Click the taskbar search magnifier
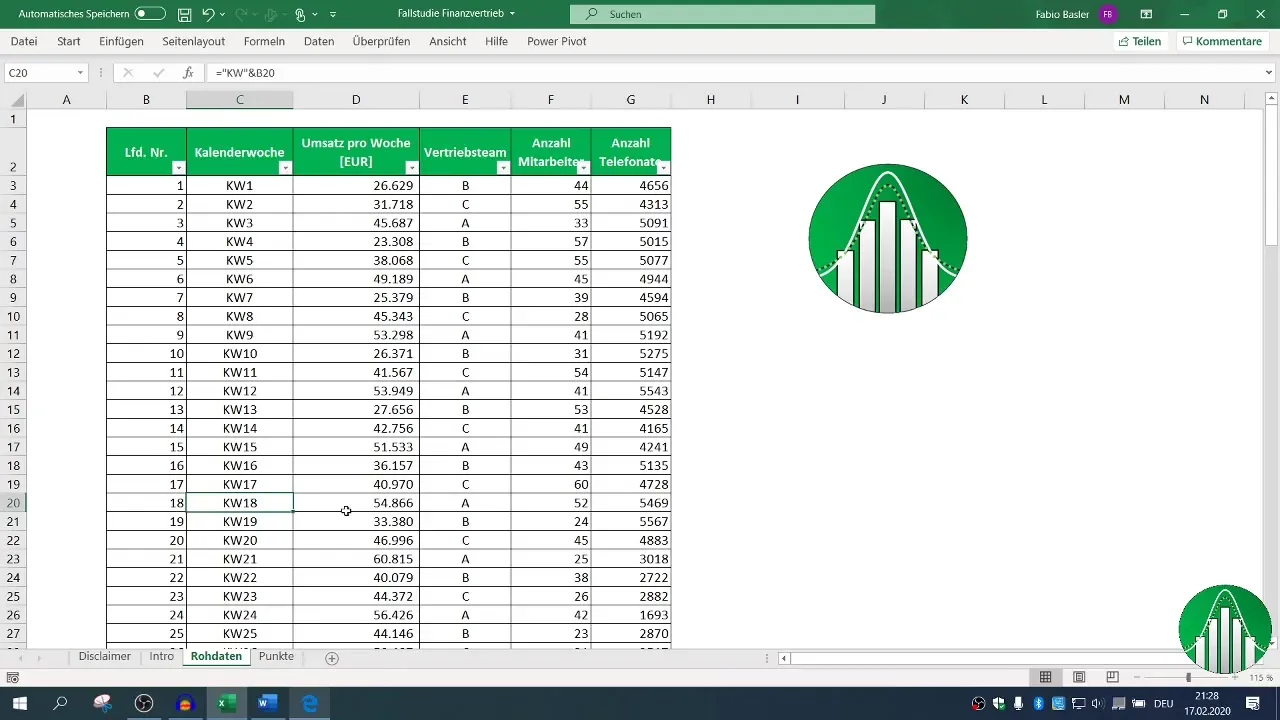This screenshot has height=720, width=1280. pyautogui.click(x=60, y=703)
